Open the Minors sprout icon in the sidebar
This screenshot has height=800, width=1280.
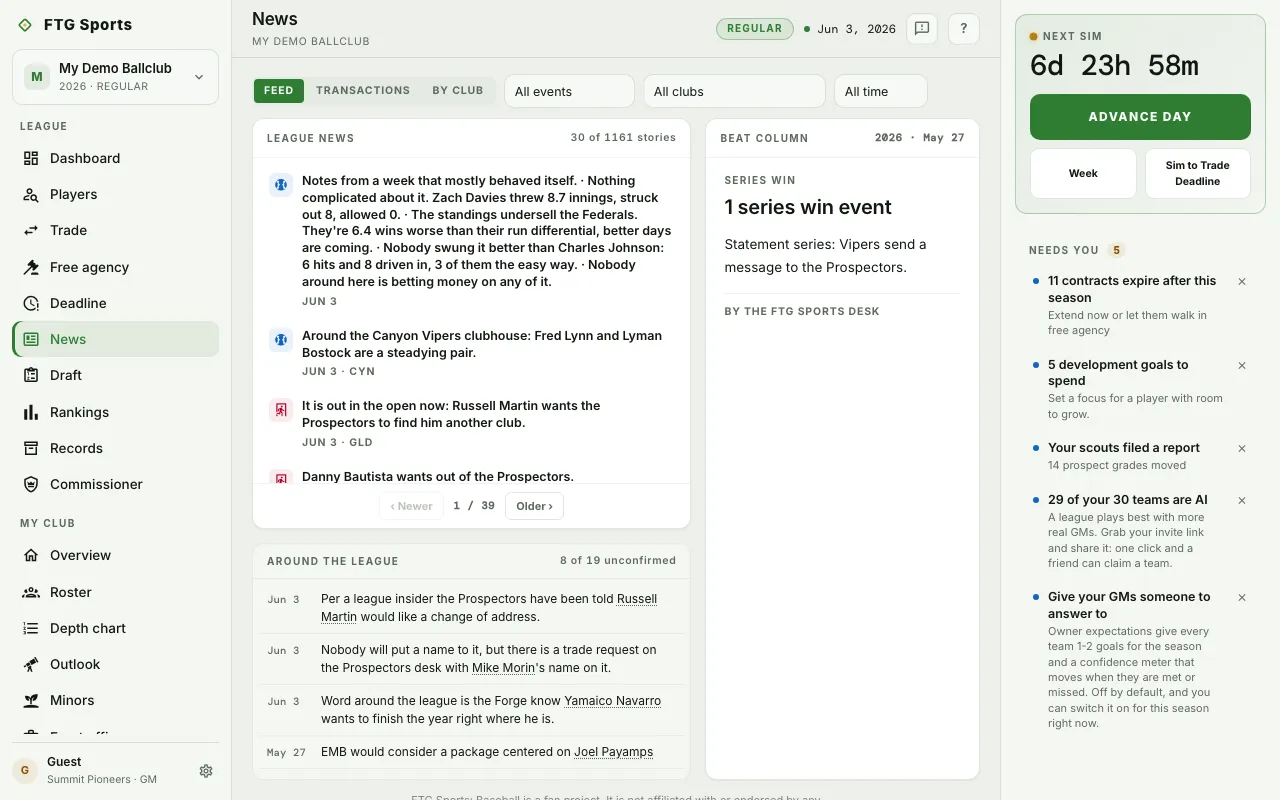31,700
